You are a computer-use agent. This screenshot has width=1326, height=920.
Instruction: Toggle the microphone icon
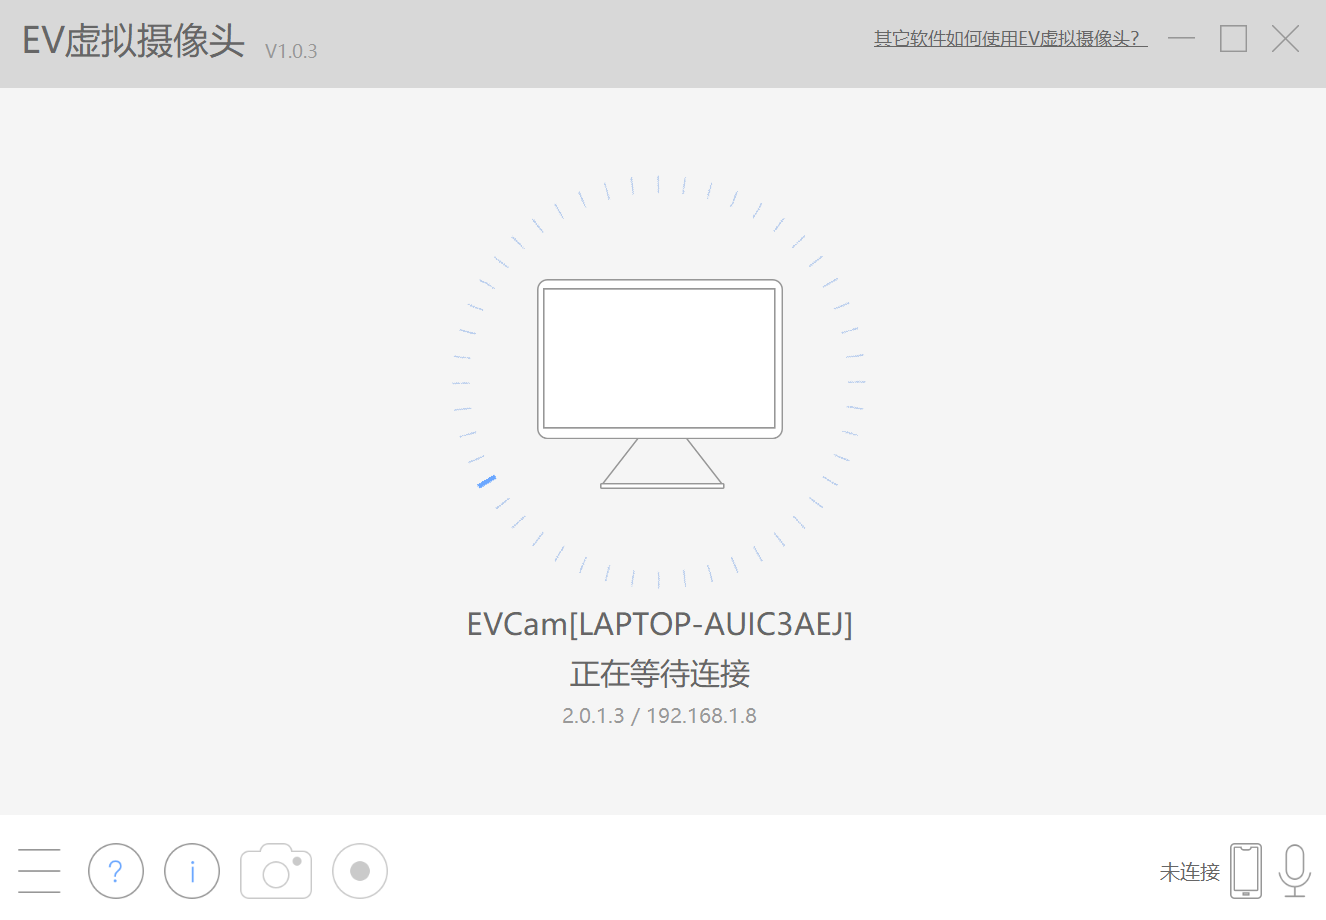[x=1295, y=871]
